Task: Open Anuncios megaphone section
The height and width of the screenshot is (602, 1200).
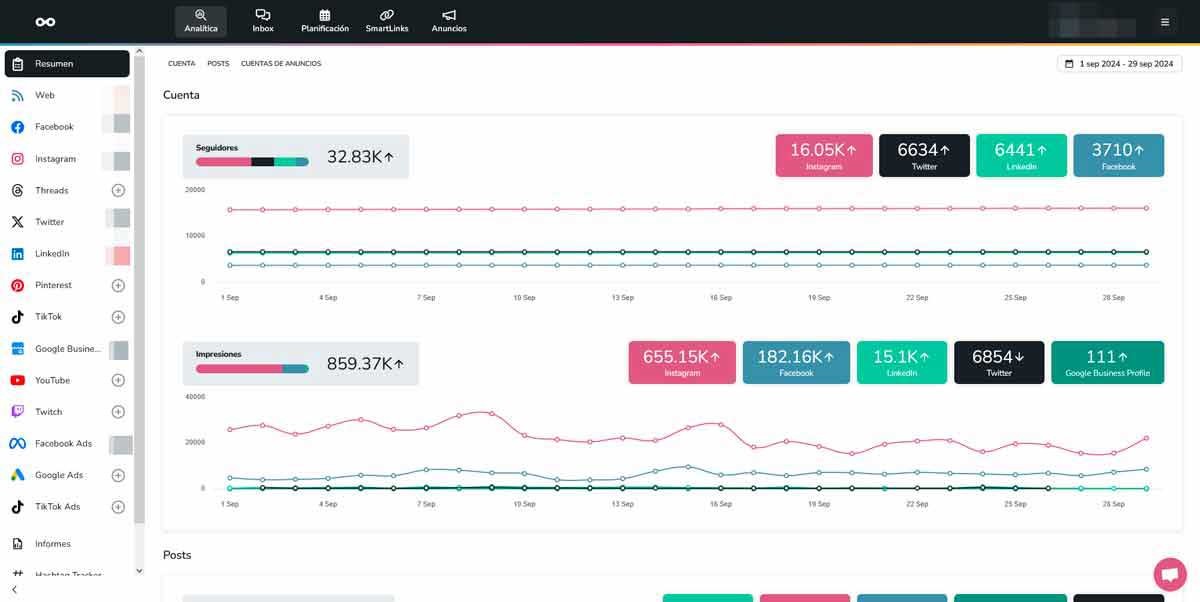Action: point(449,21)
